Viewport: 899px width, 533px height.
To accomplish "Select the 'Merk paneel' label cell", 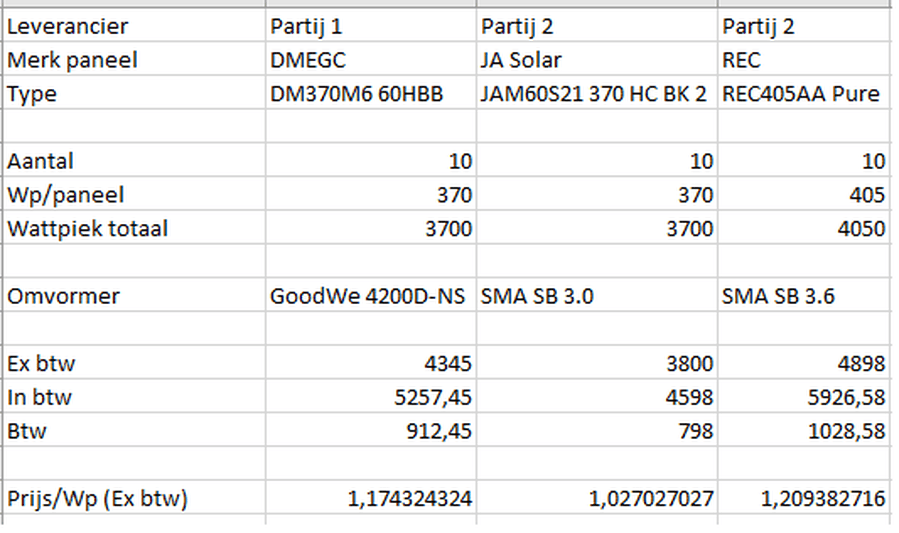I will (134, 60).
